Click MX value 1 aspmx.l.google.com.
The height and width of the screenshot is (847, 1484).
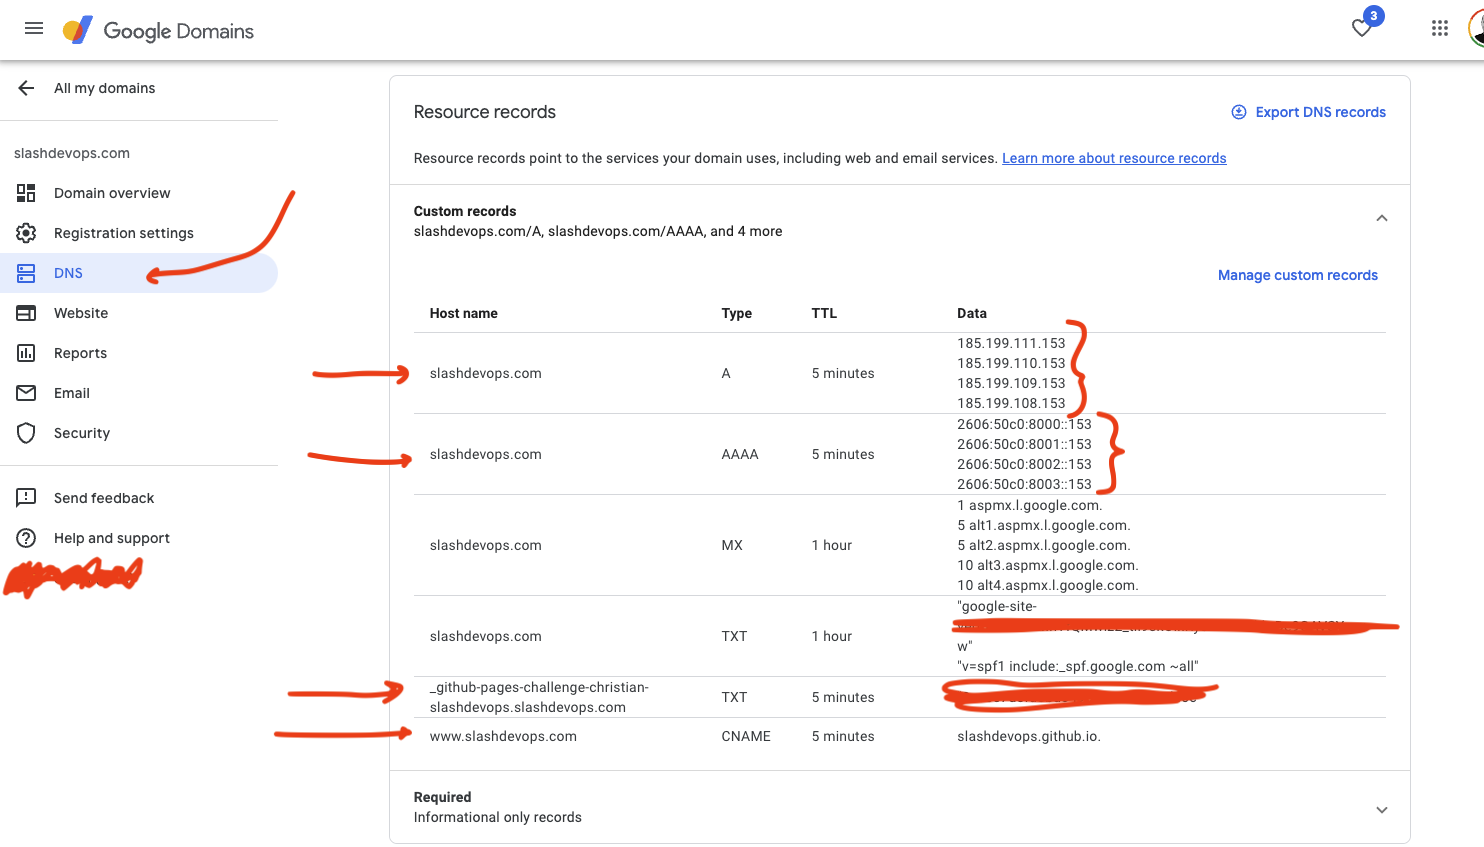tap(1029, 505)
